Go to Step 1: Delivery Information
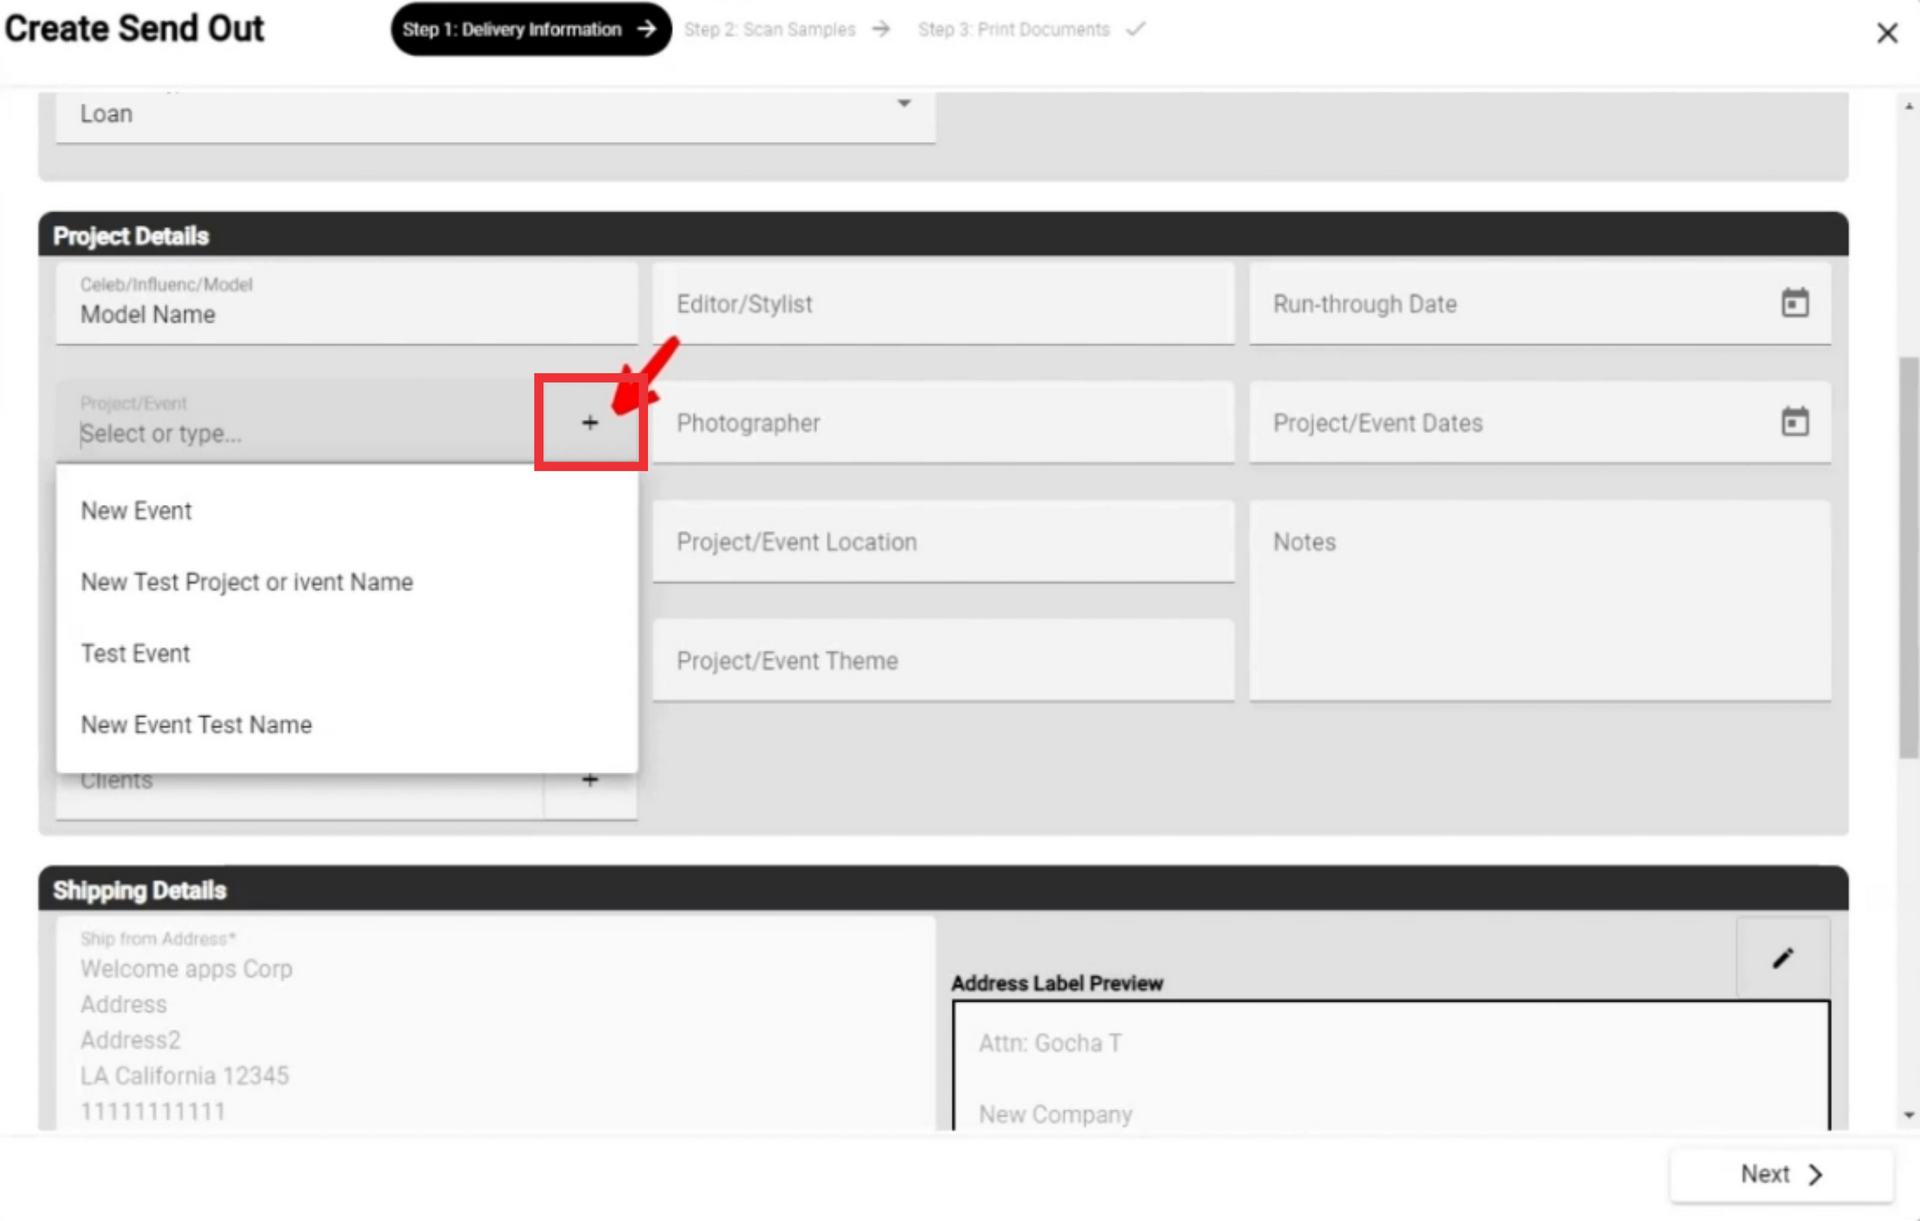The height and width of the screenshot is (1221, 1920). [x=530, y=29]
